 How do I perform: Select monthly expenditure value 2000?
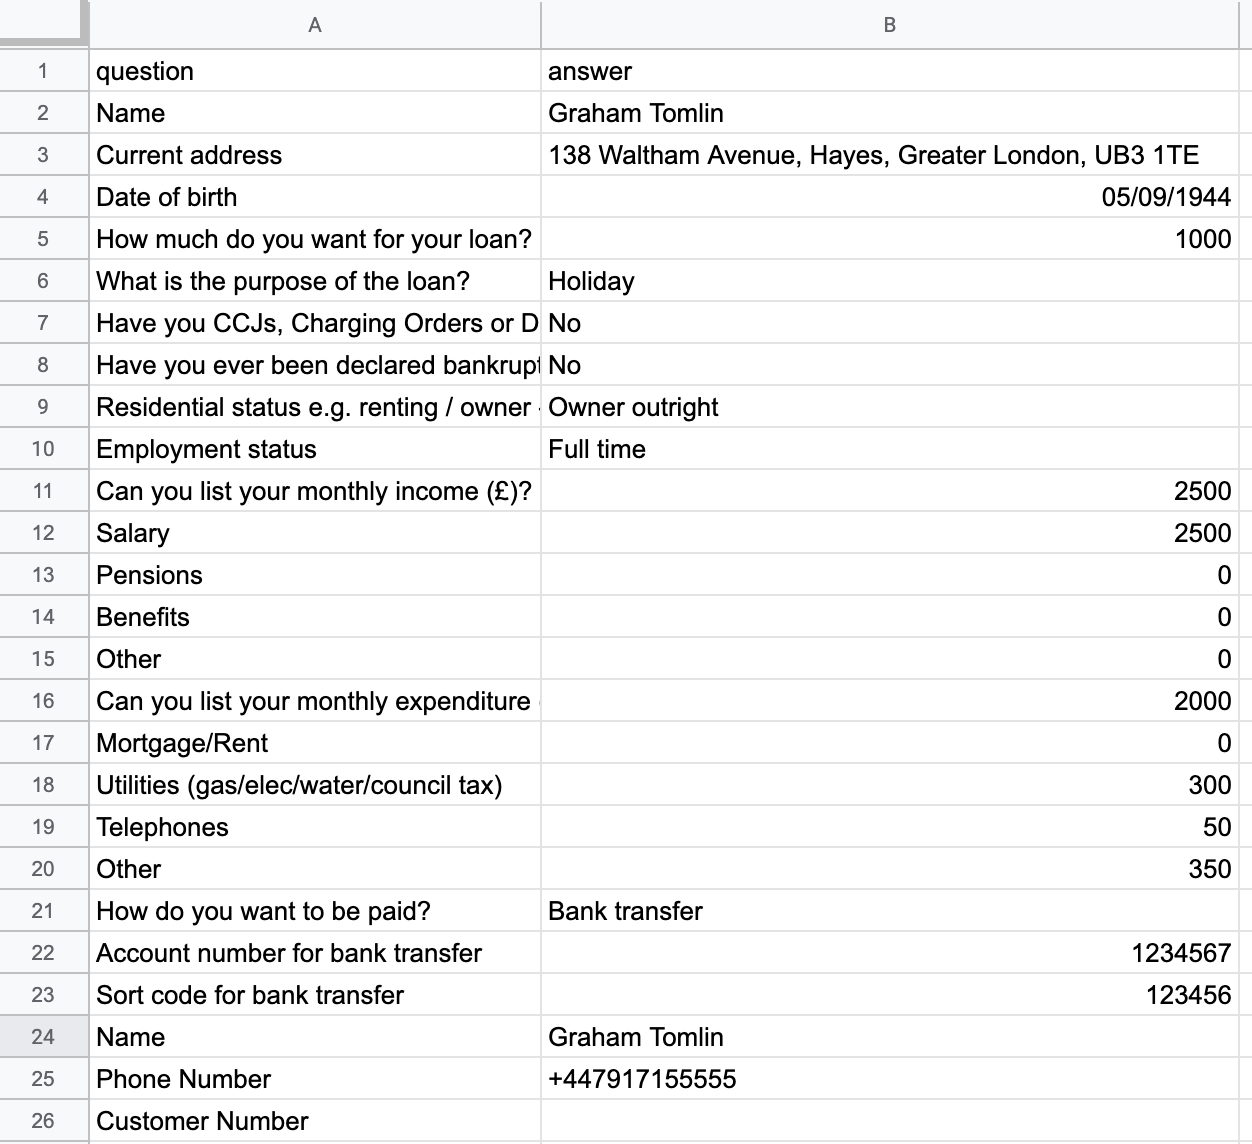pyautogui.click(x=889, y=701)
